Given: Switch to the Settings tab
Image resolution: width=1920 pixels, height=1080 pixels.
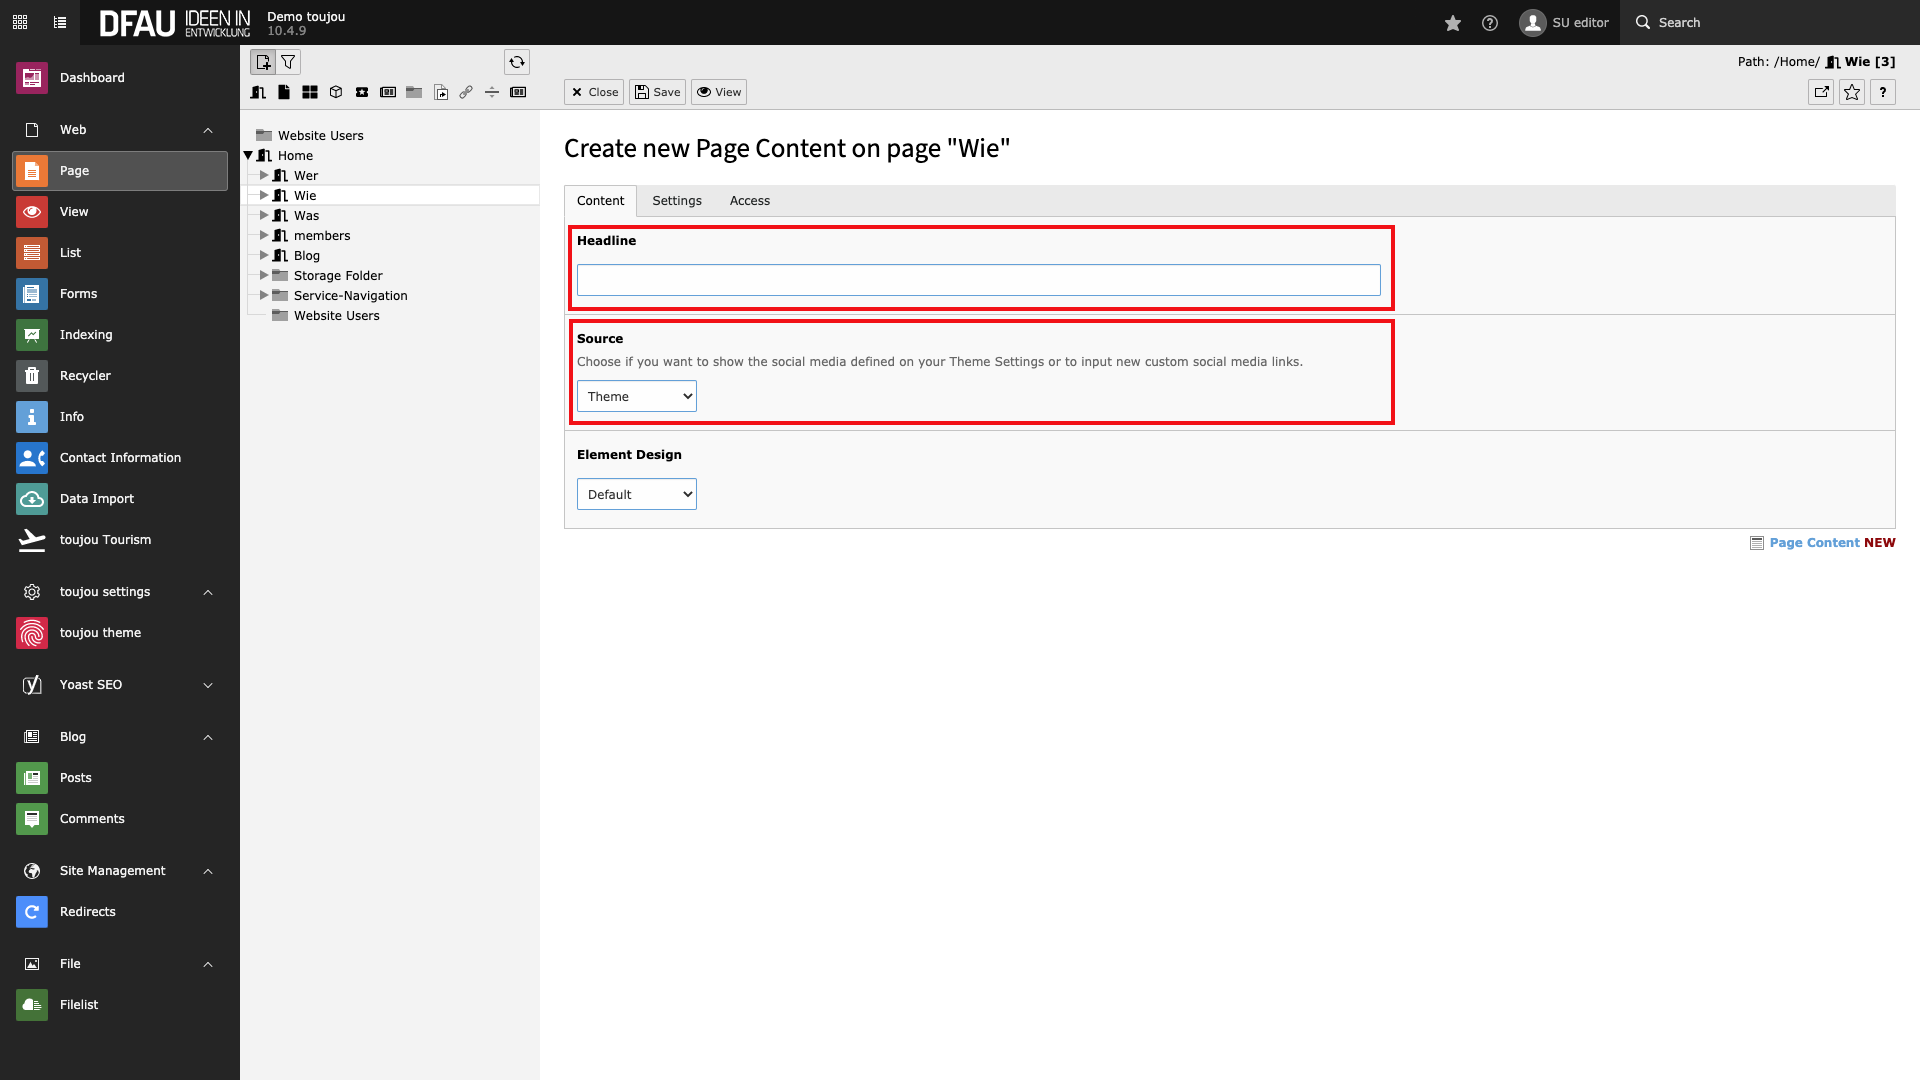Looking at the screenshot, I should (677, 201).
